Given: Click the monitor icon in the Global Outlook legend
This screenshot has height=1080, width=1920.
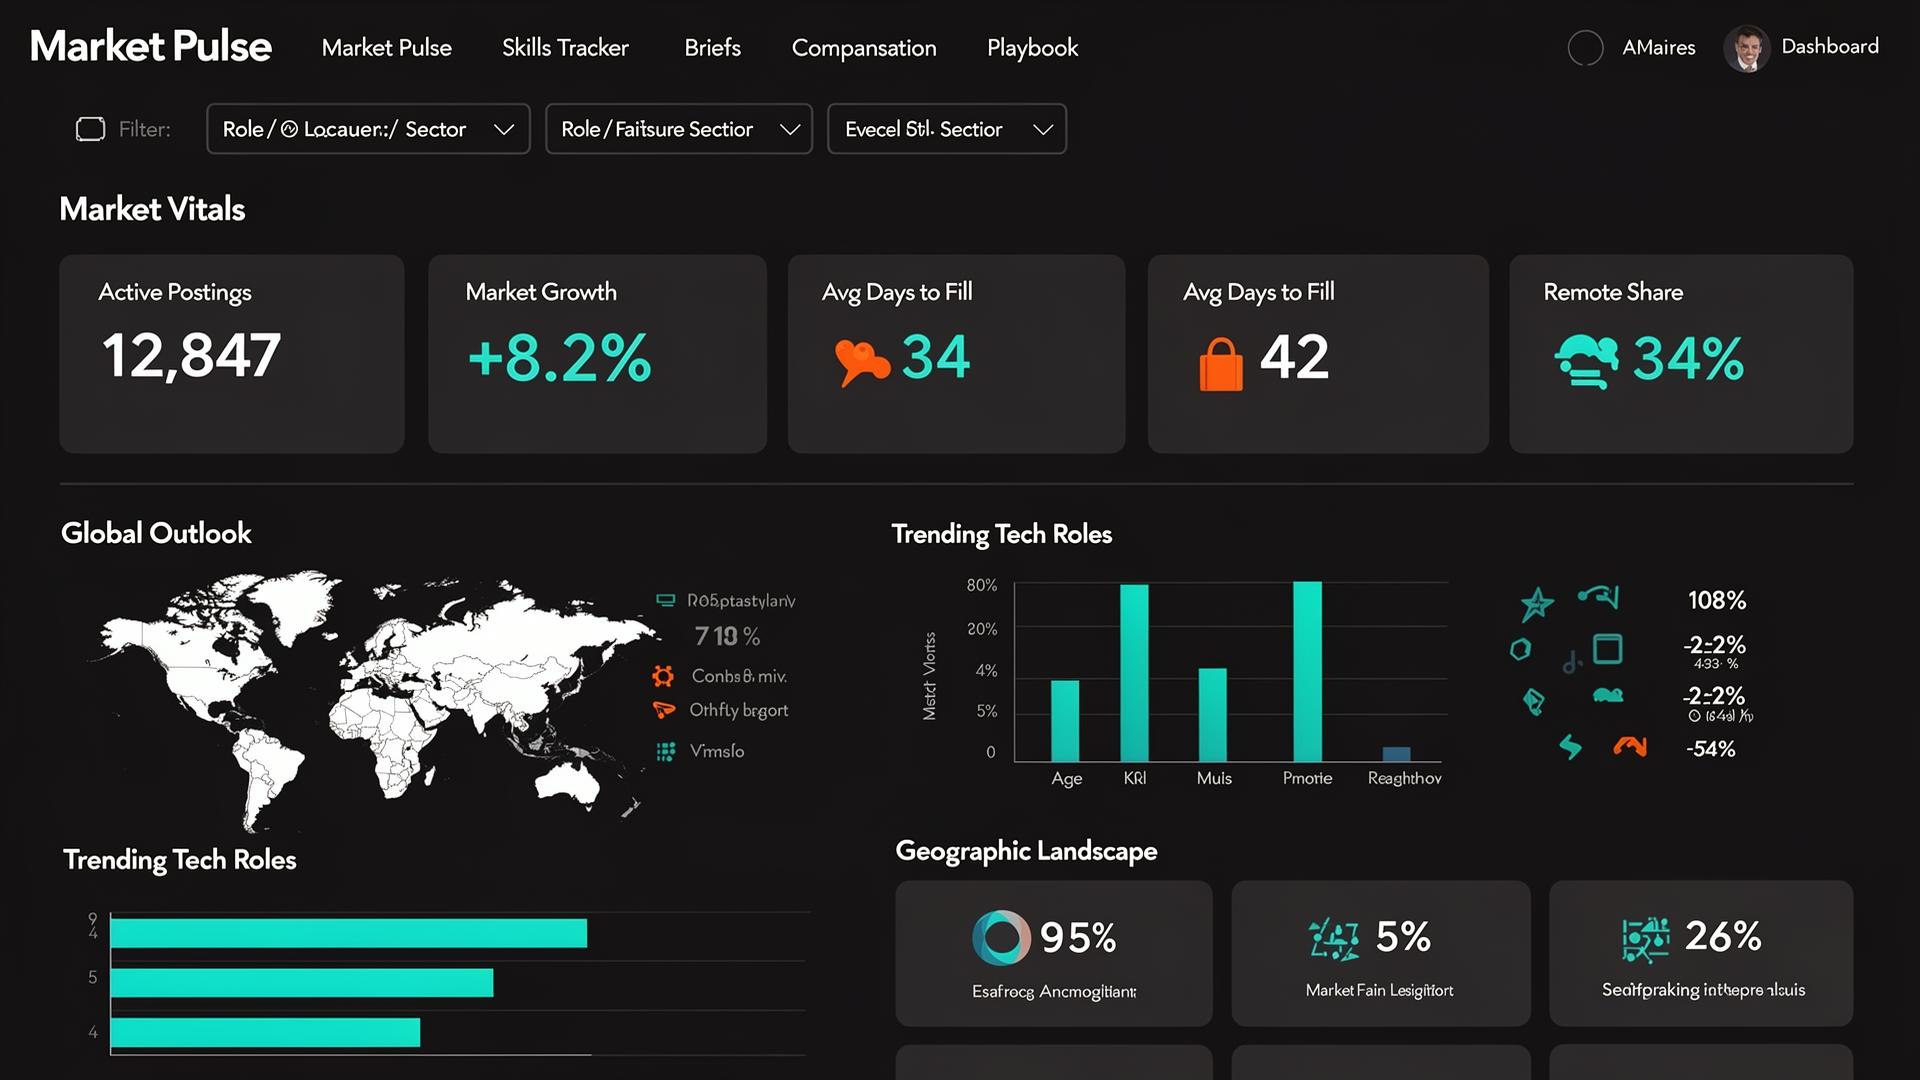Looking at the screenshot, I should click(663, 600).
